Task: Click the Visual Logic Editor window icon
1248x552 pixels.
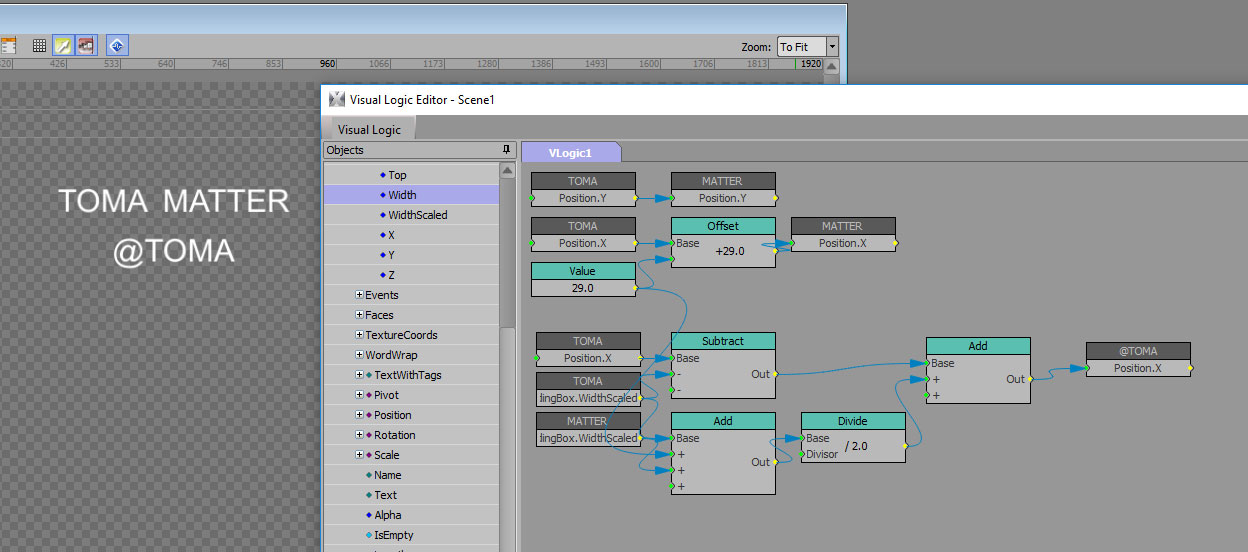Action: [337, 99]
